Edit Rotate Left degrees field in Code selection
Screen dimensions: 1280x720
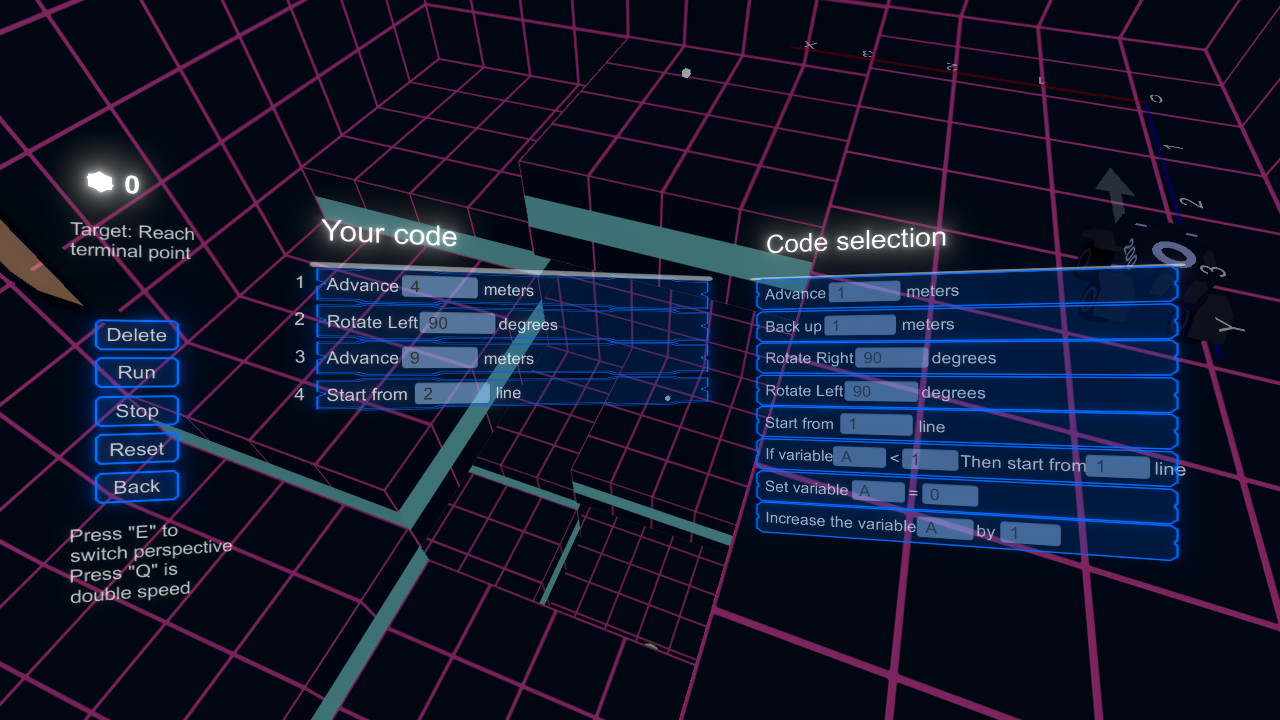(x=881, y=391)
